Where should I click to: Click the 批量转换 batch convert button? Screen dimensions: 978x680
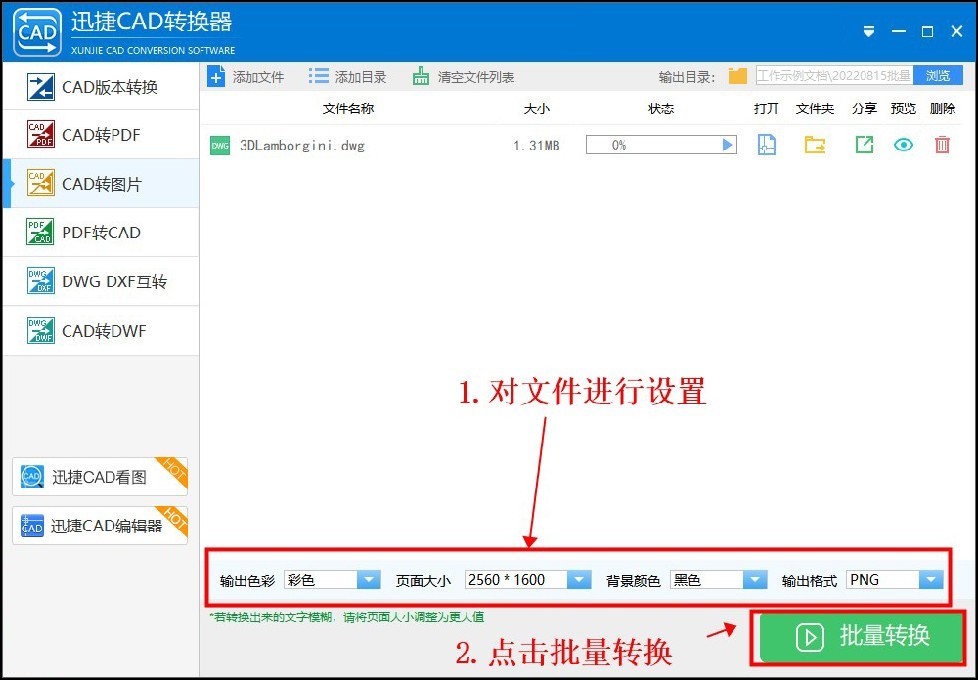[x=858, y=637]
